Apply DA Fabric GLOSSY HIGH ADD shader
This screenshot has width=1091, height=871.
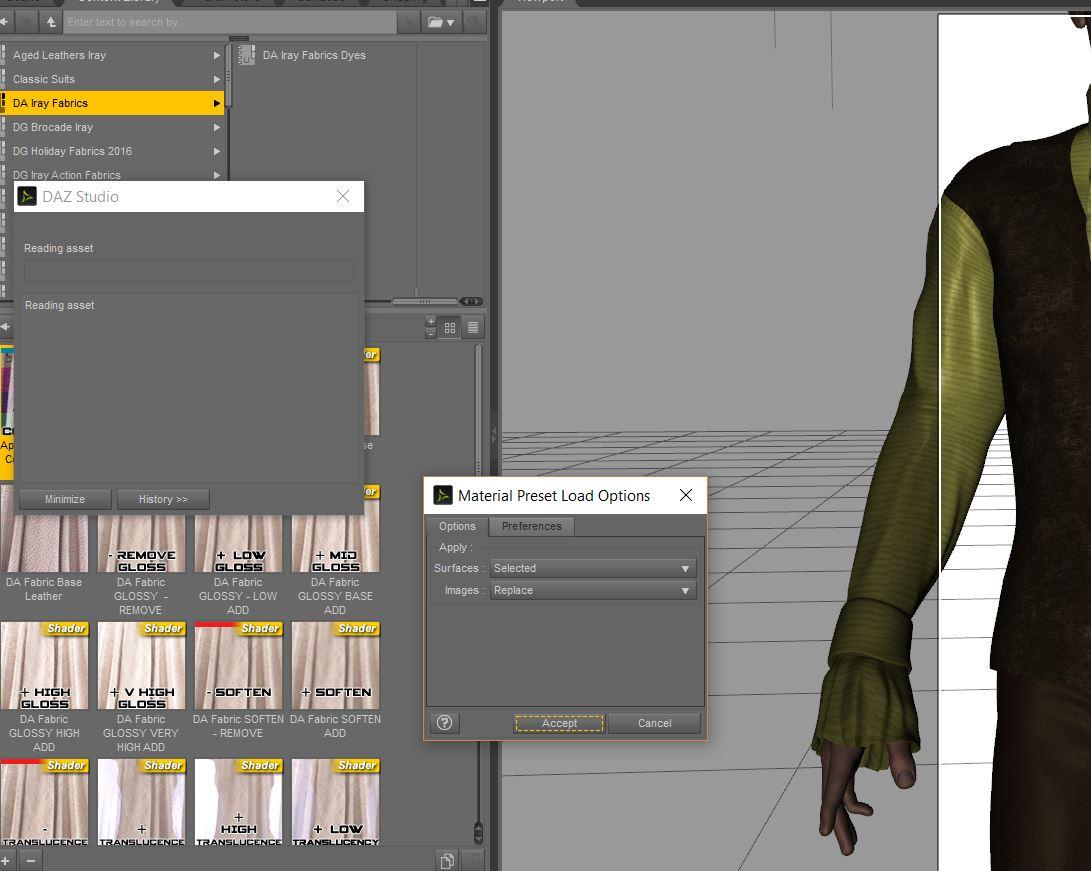click(44, 687)
